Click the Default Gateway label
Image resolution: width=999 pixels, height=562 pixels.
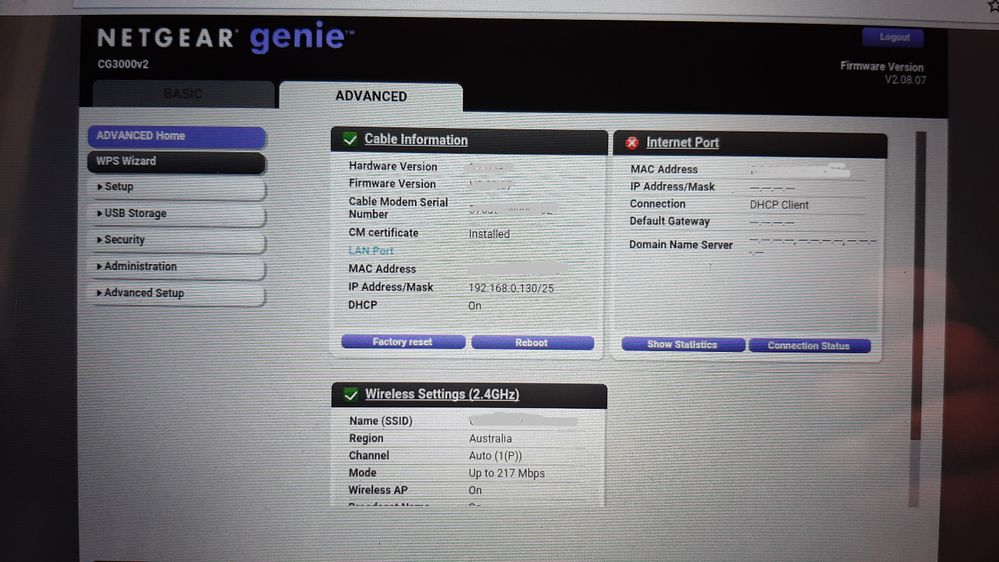point(669,221)
